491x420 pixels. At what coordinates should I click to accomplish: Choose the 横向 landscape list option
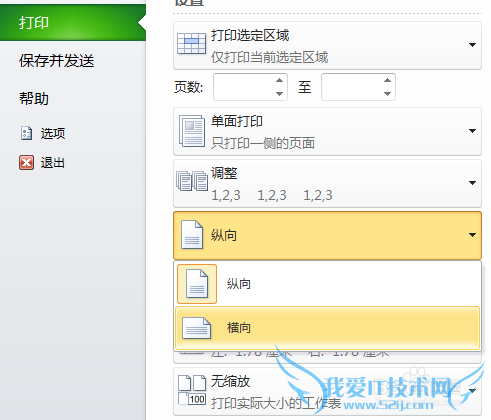[x=328, y=328]
